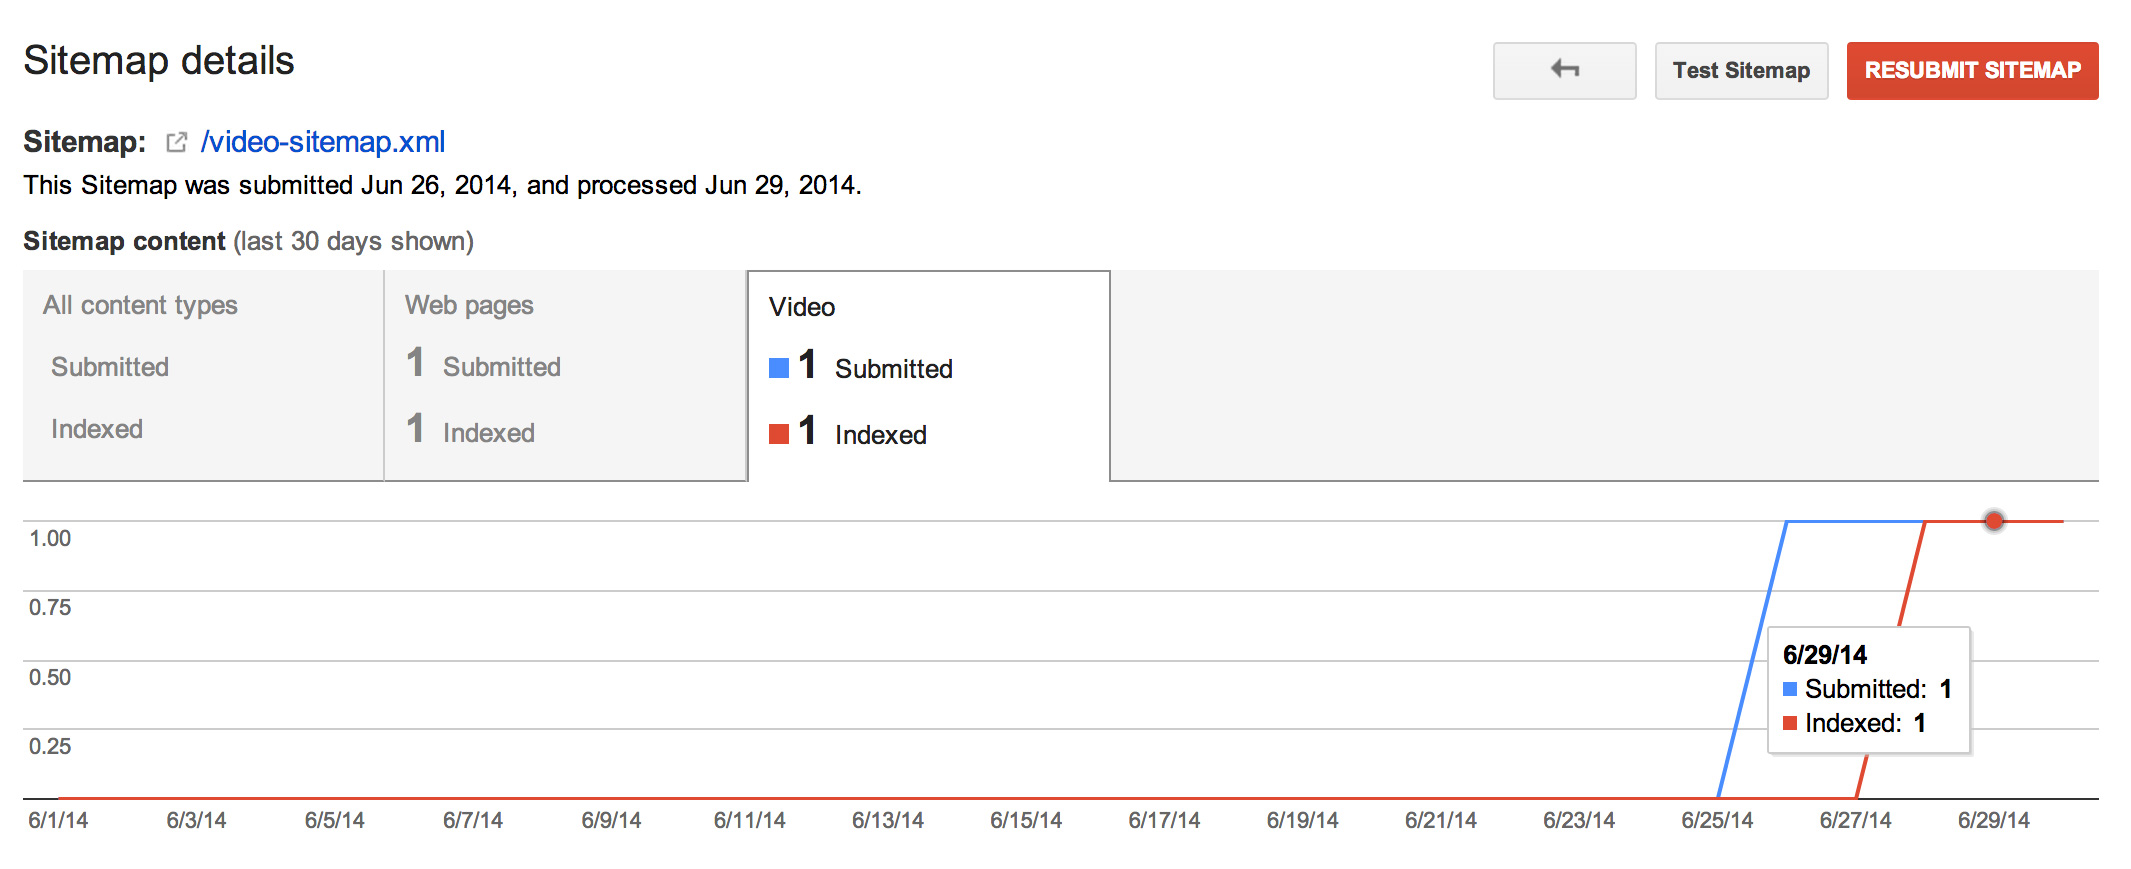Screen dimensions: 2131x869
Task: Open external link icon beside sitemap URL
Action: pyautogui.click(x=176, y=142)
